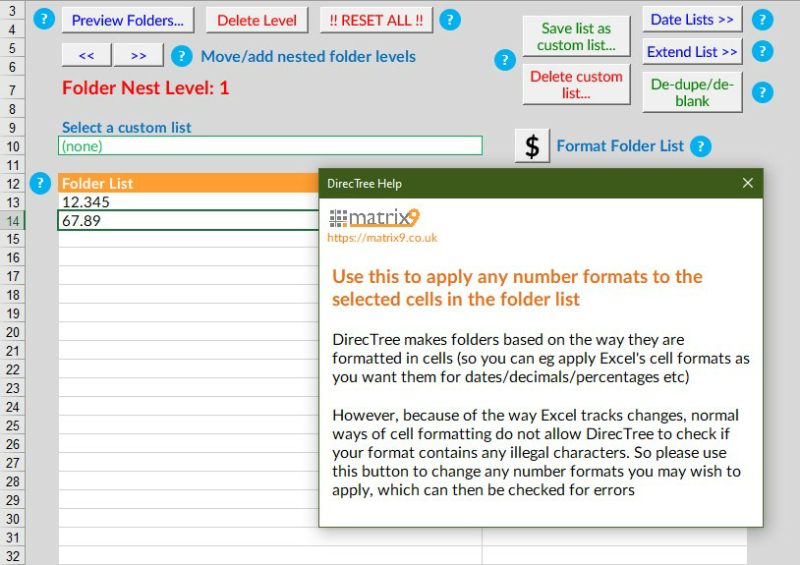This screenshot has height=565, width=800.
Task: Select row header 30
Action: pos(12,519)
